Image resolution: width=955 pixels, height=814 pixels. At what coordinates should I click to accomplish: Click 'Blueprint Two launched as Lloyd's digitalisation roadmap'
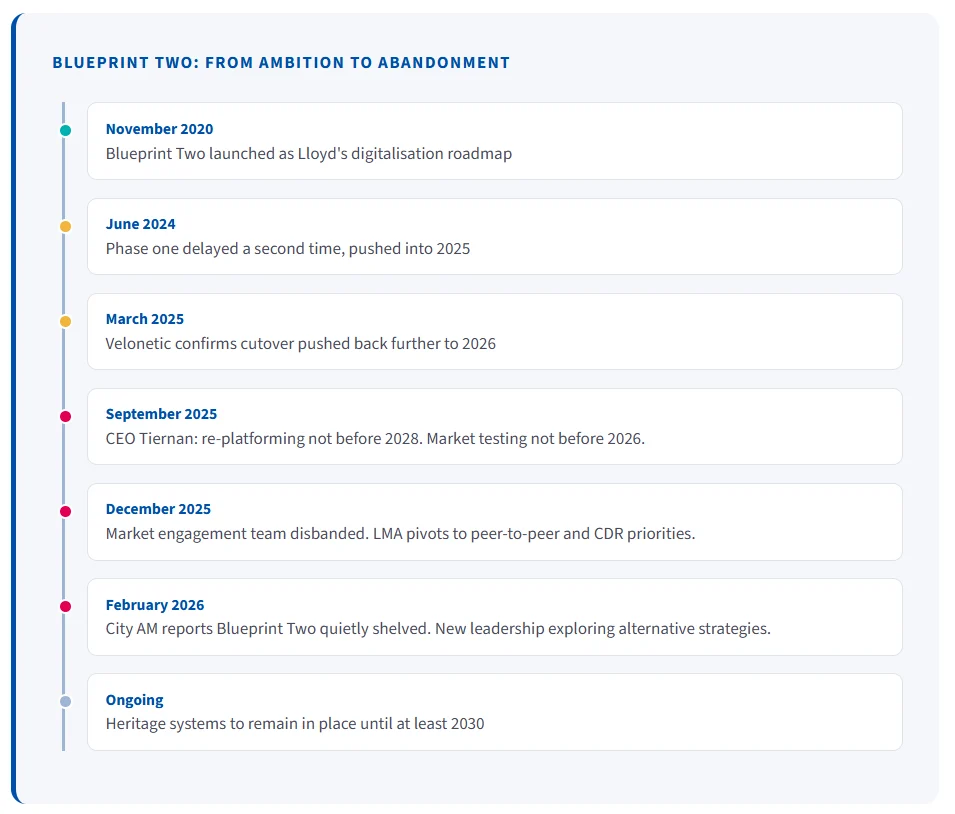[x=309, y=154]
